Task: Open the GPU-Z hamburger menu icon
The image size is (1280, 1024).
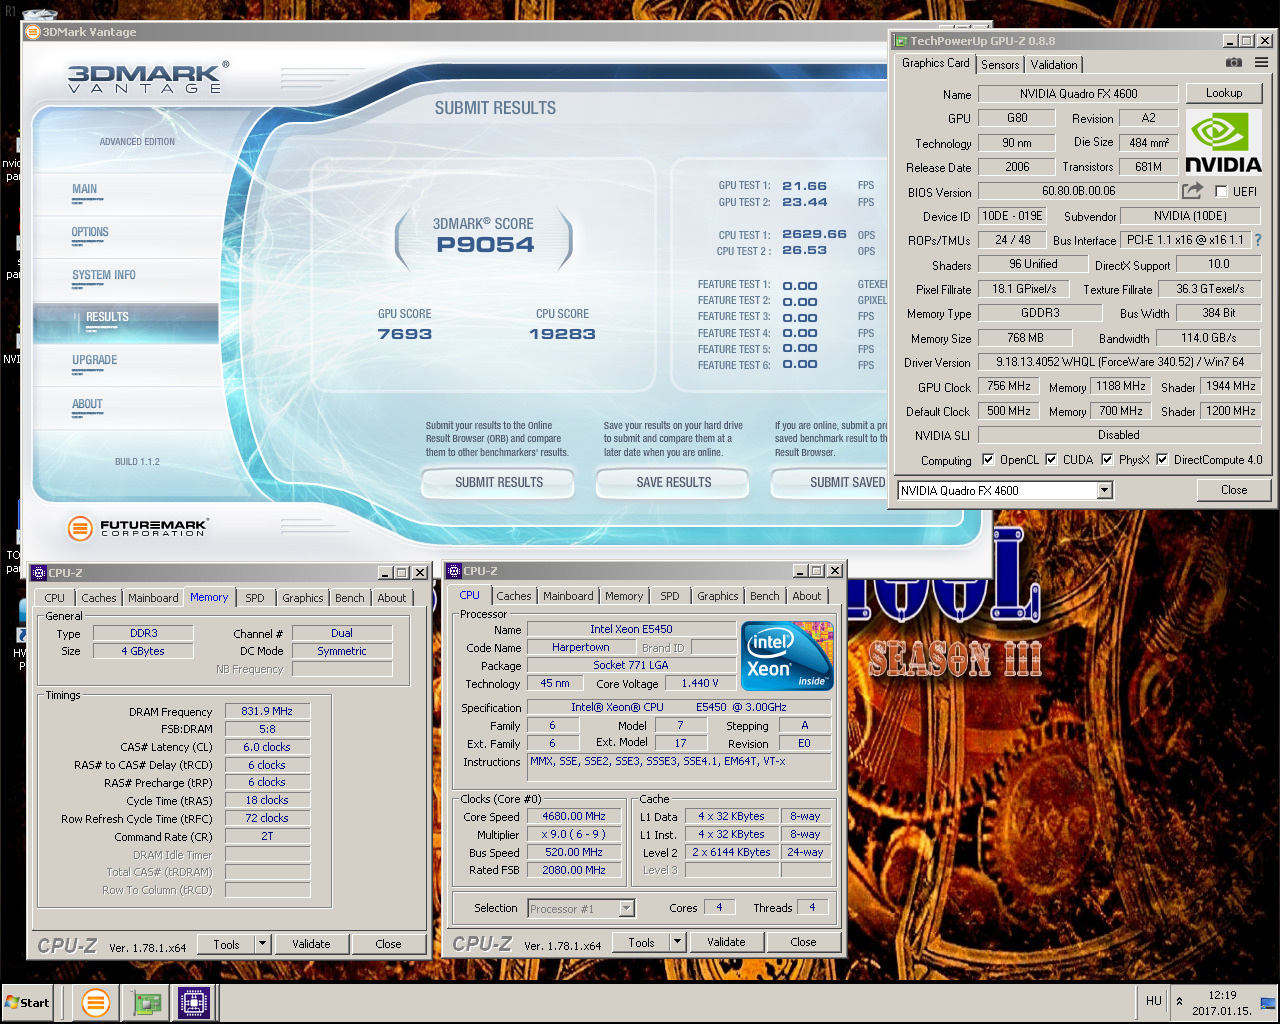Action: pyautogui.click(x=1261, y=62)
